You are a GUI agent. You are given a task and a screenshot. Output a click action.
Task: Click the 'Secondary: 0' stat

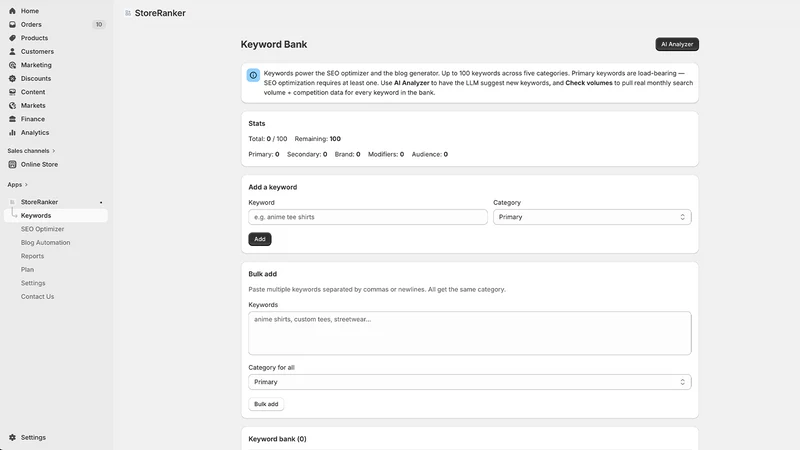coord(307,154)
